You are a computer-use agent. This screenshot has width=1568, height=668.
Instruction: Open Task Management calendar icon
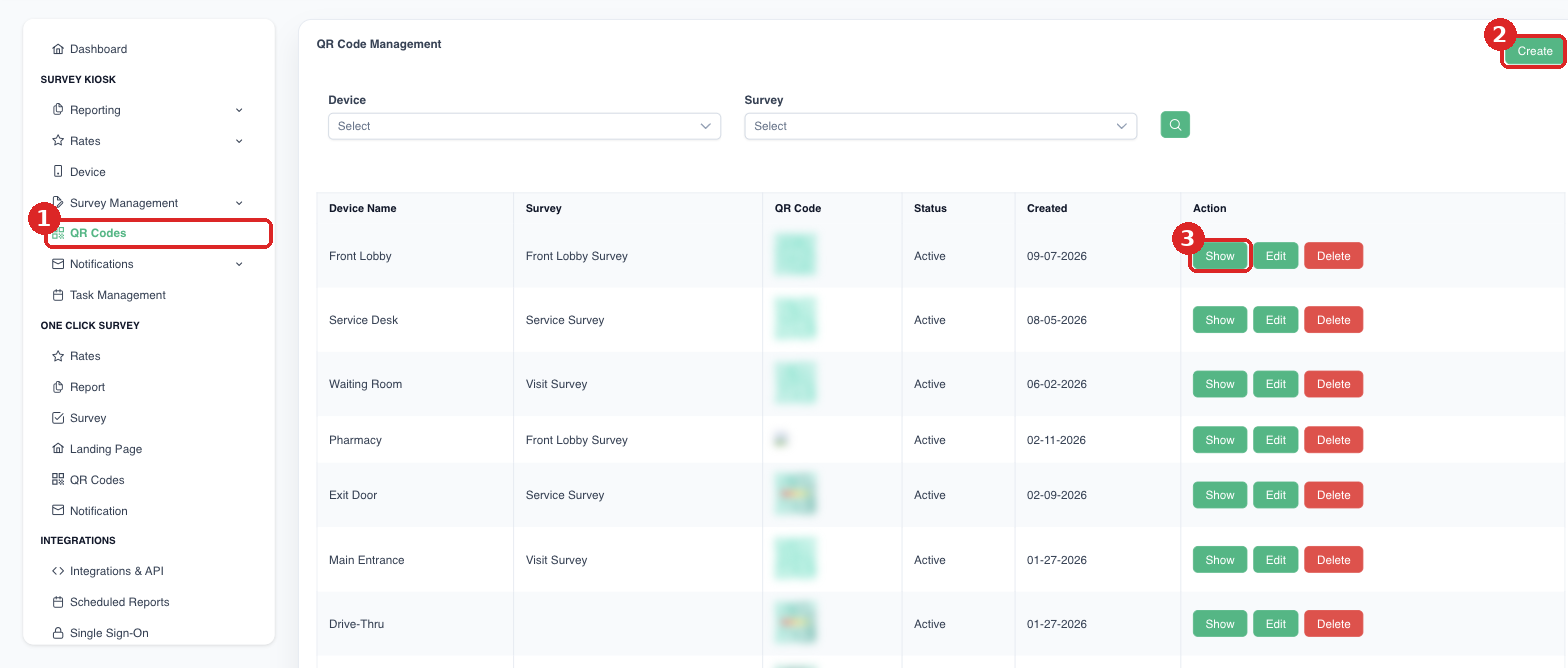[x=58, y=295]
